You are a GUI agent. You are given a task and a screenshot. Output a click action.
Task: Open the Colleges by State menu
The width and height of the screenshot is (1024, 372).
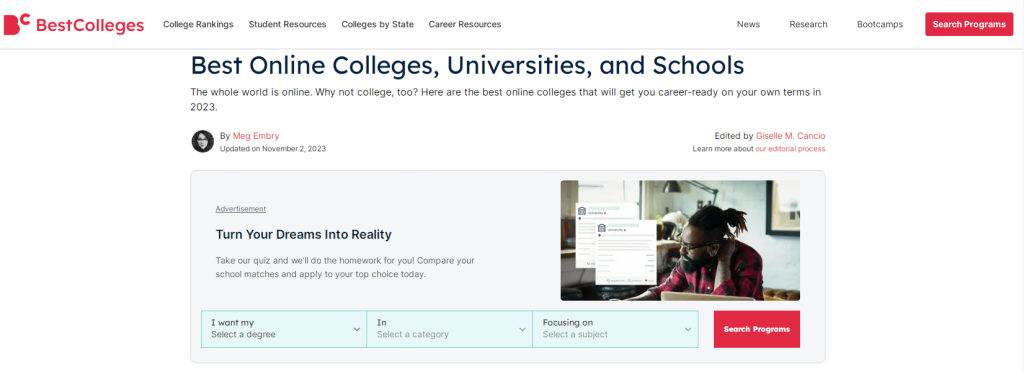coord(377,24)
